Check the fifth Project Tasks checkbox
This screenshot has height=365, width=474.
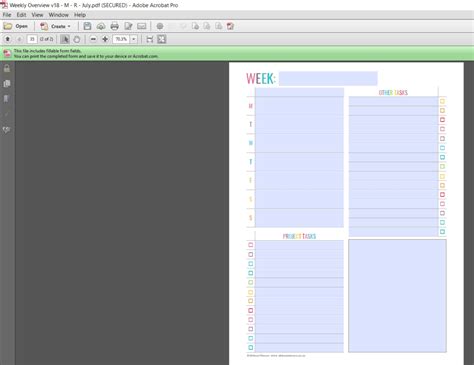click(x=251, y=282)
